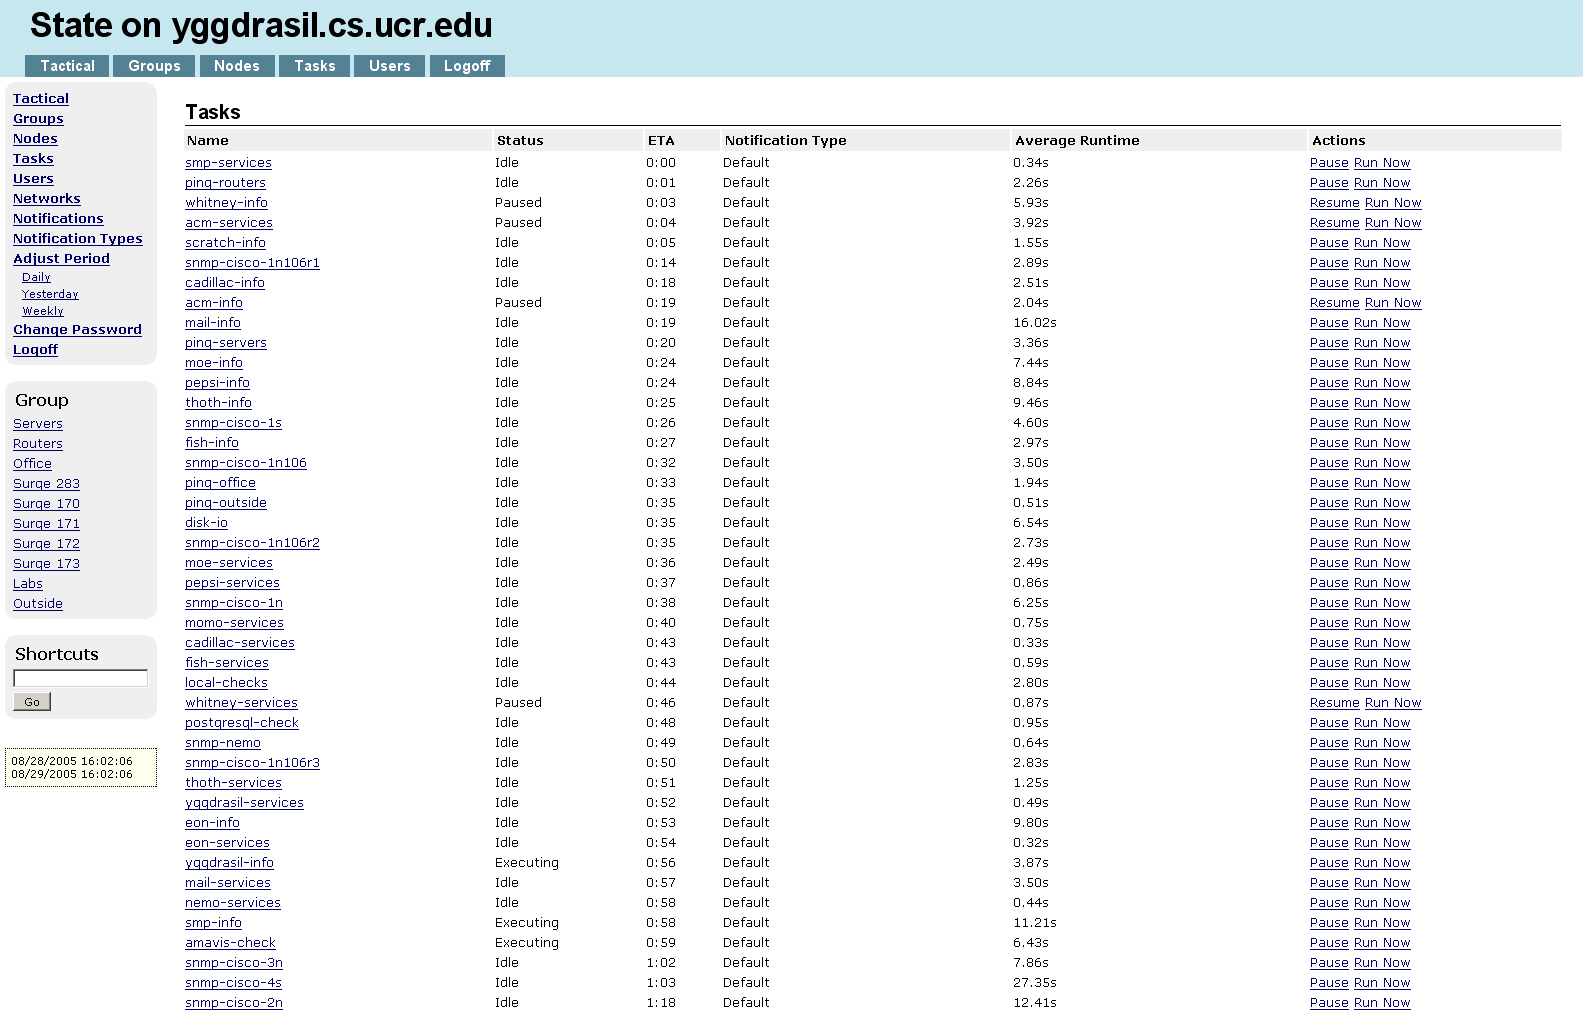Open the pepsi-services task
The height and width of the screenshot is (1017, 1583).
click(x=232, y=583)
